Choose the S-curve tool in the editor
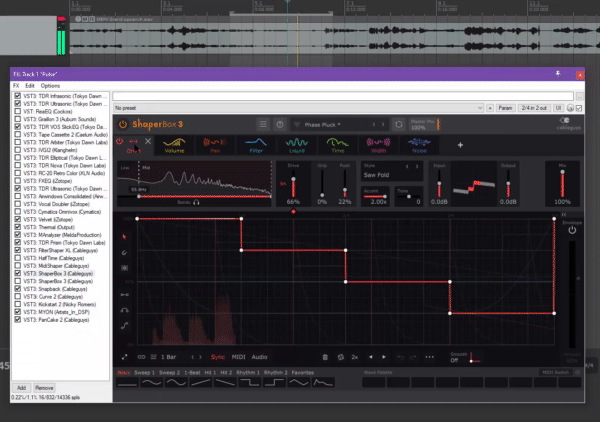The width and height of the screenshot is (600, 422). pos(124,326)
